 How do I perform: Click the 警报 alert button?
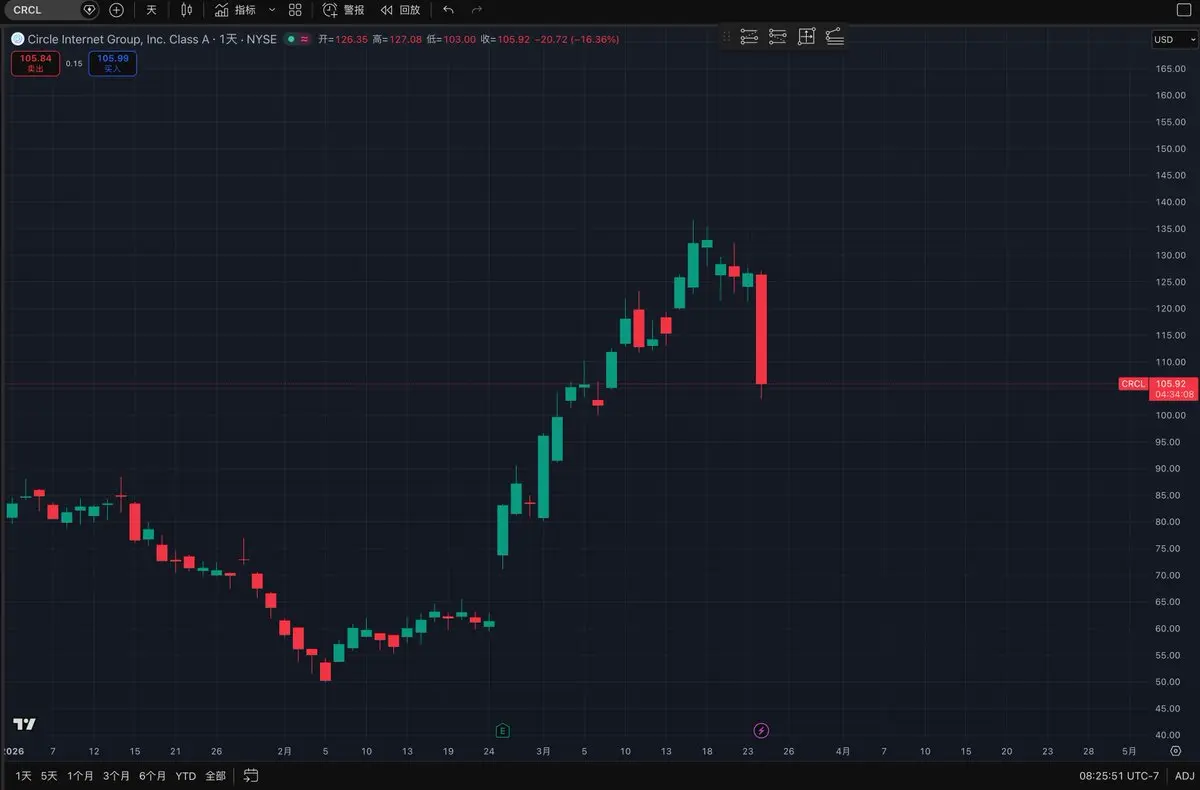[x=343, y=10]
